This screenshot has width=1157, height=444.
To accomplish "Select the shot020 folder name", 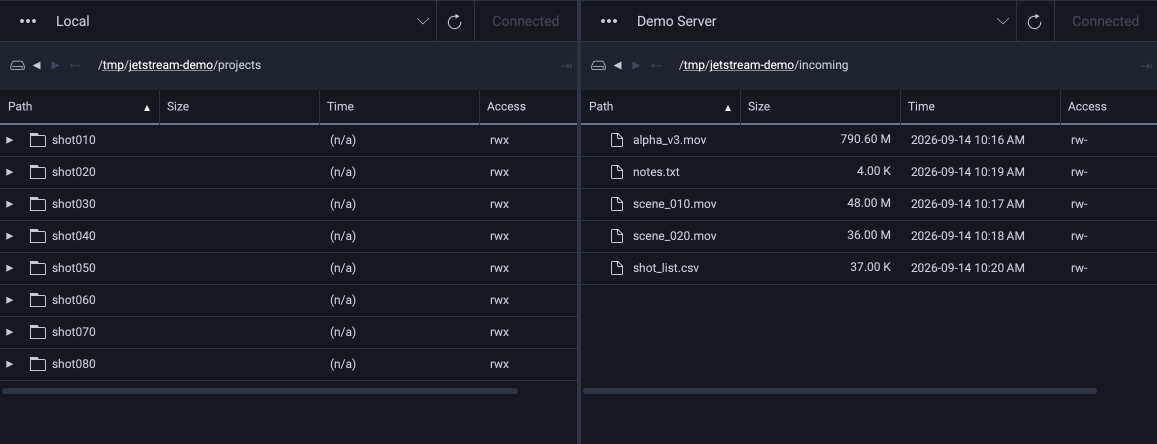I will point(73,172).
